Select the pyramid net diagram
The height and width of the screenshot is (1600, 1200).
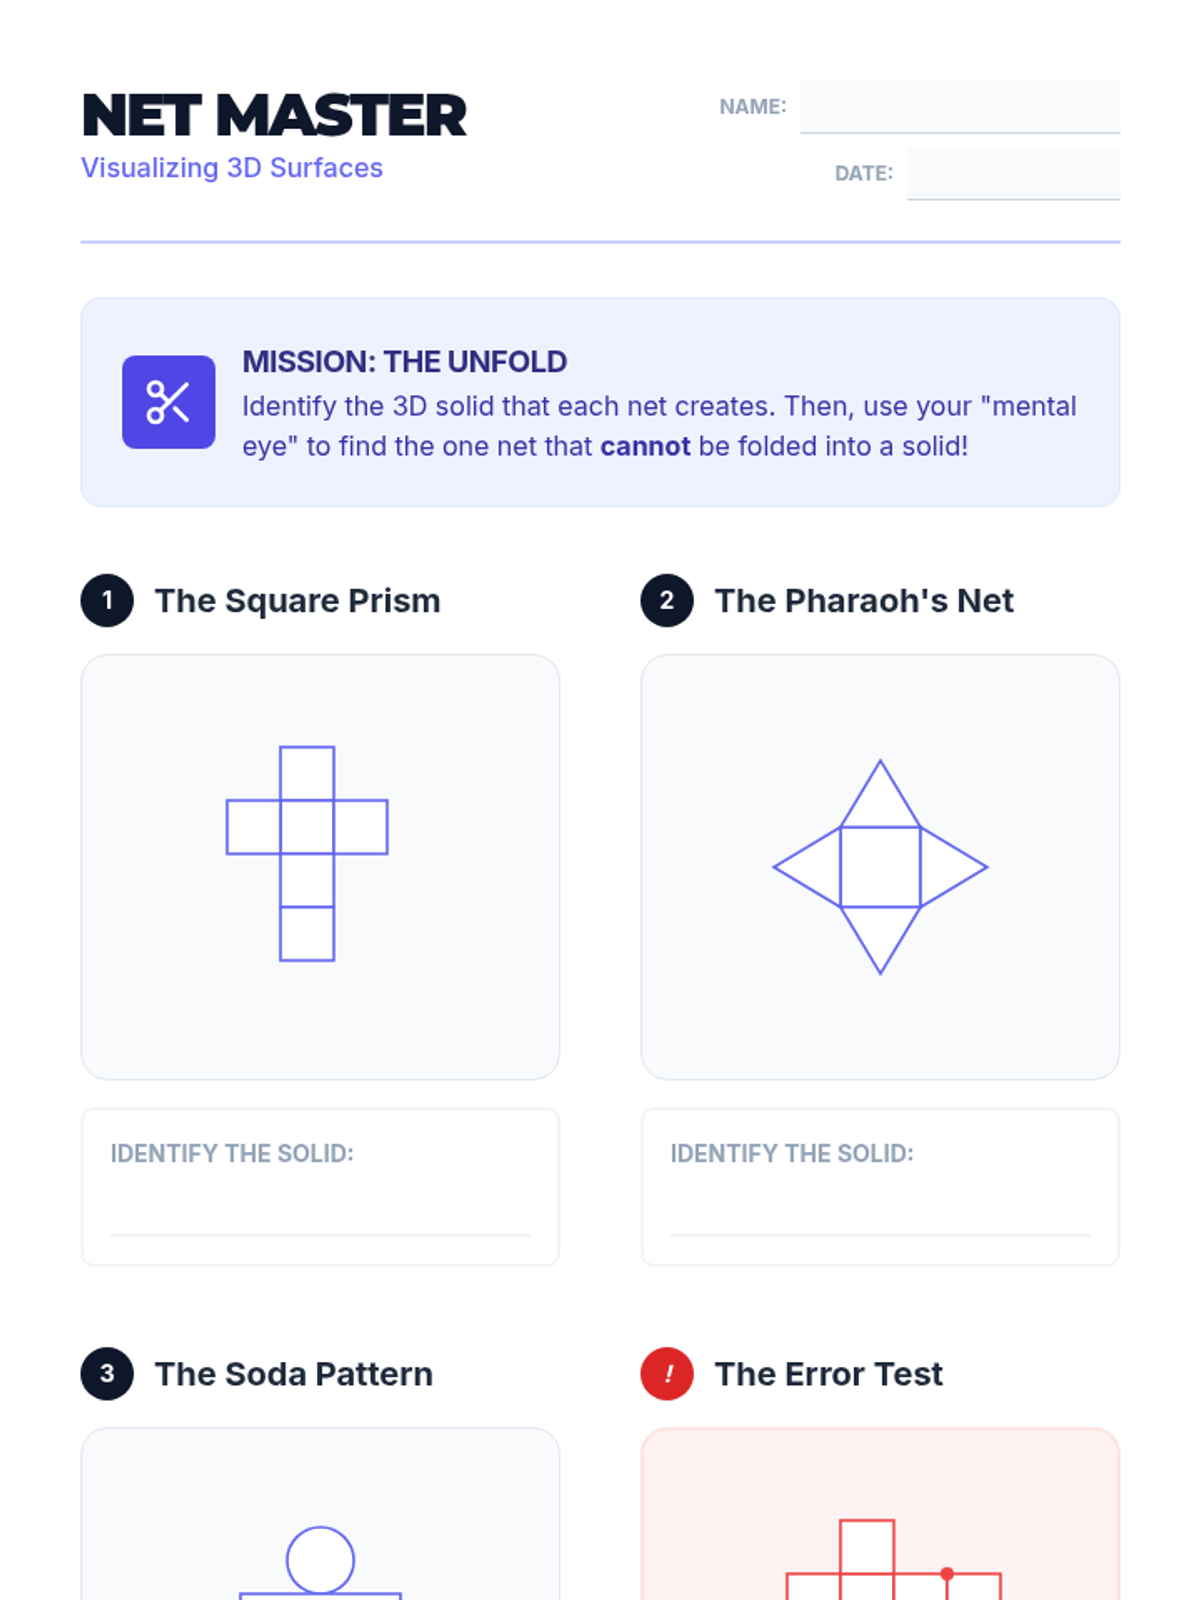880,867
